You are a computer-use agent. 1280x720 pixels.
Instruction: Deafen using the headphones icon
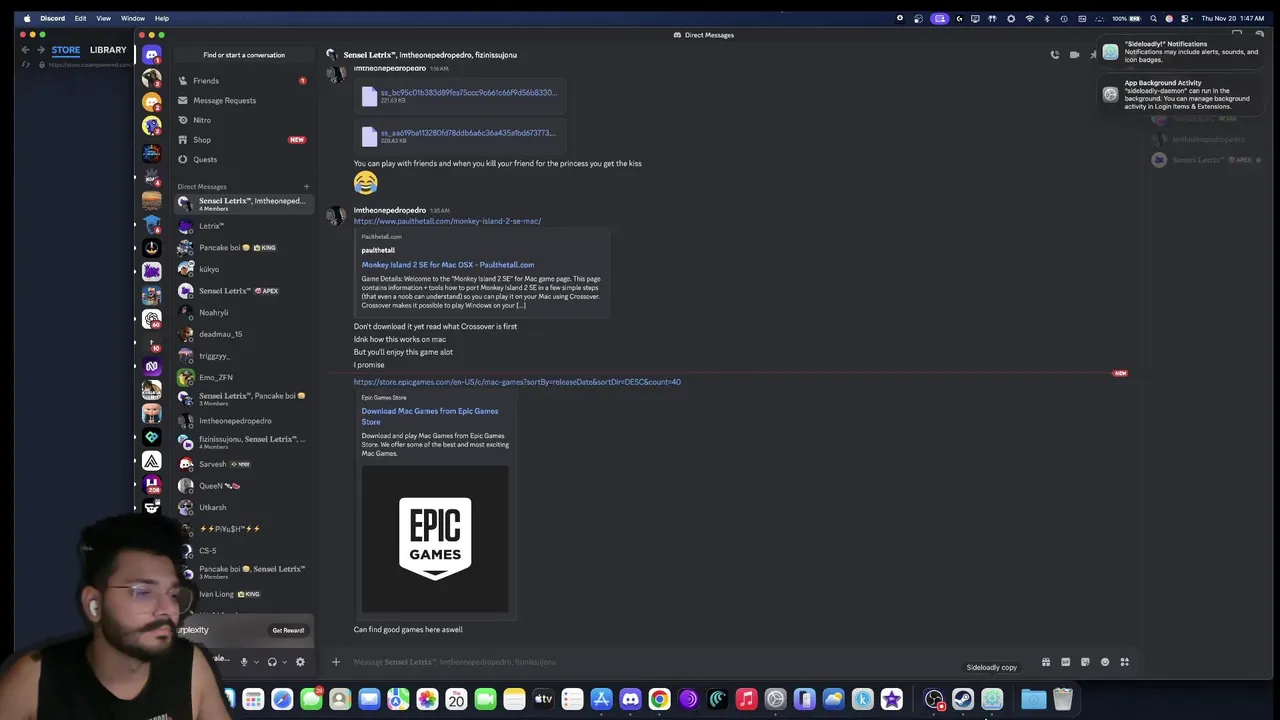[x=272, y=662]
